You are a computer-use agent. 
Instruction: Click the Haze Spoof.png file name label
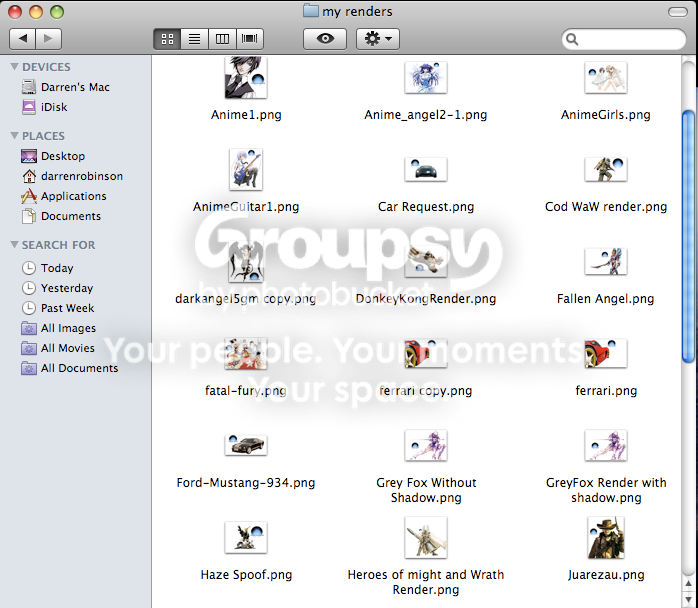click(x=246, y=575)
